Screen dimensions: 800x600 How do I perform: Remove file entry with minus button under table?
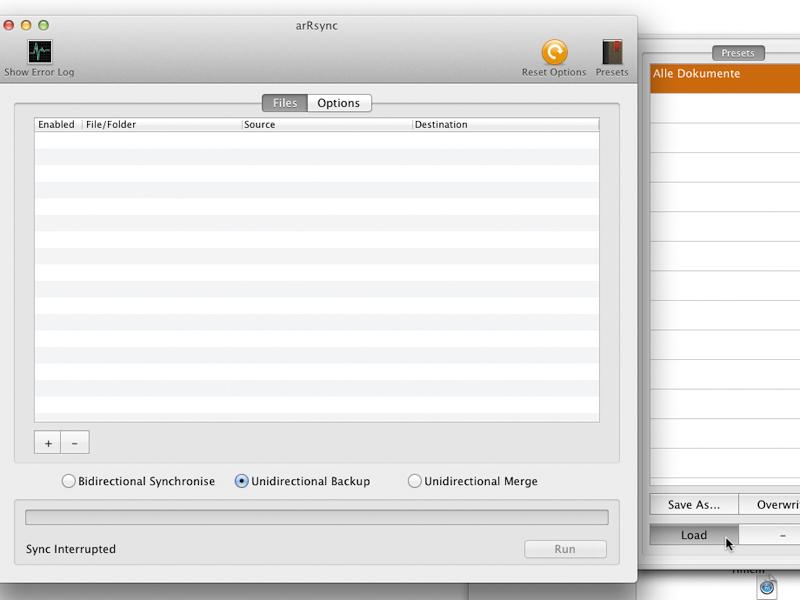tap(75, 442)
